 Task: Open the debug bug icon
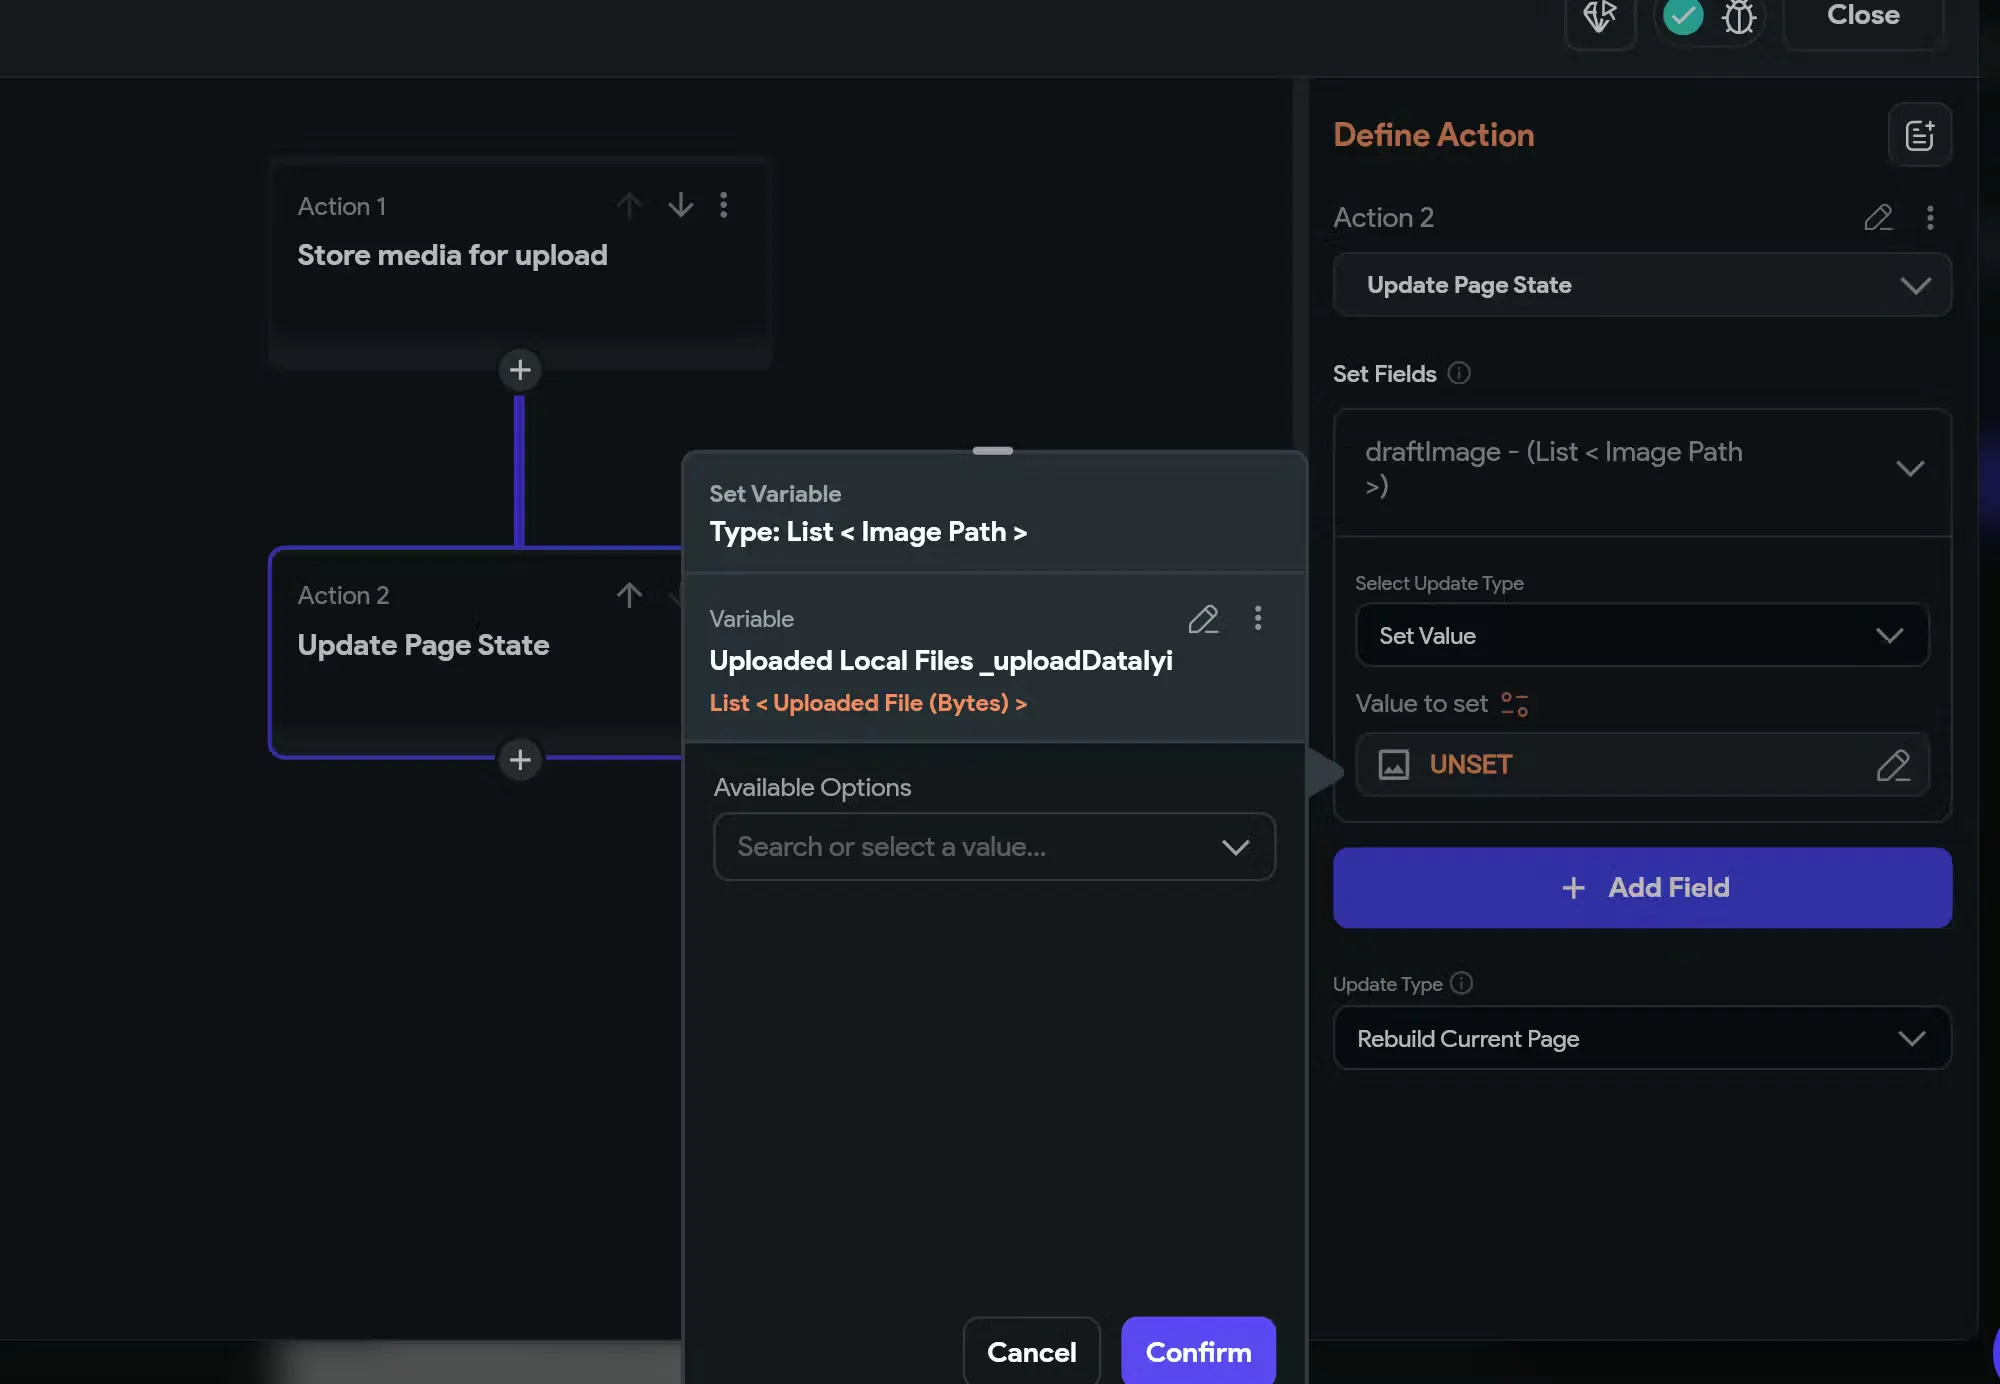[1739, 16]
